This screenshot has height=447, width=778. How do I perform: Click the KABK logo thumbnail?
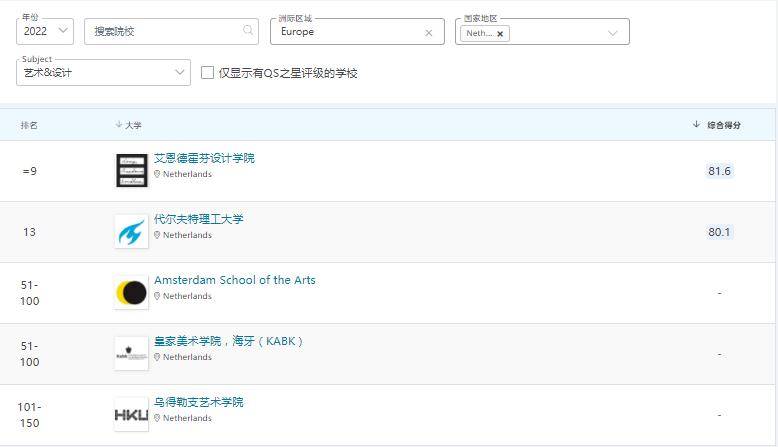(x=131, y=354)
